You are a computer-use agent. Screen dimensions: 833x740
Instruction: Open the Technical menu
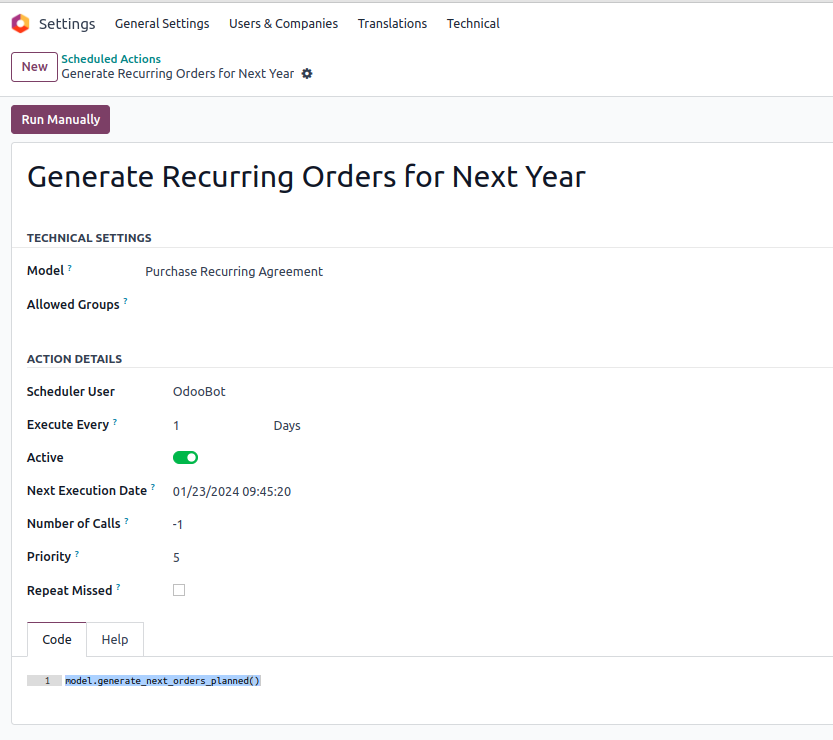(473, 24)
